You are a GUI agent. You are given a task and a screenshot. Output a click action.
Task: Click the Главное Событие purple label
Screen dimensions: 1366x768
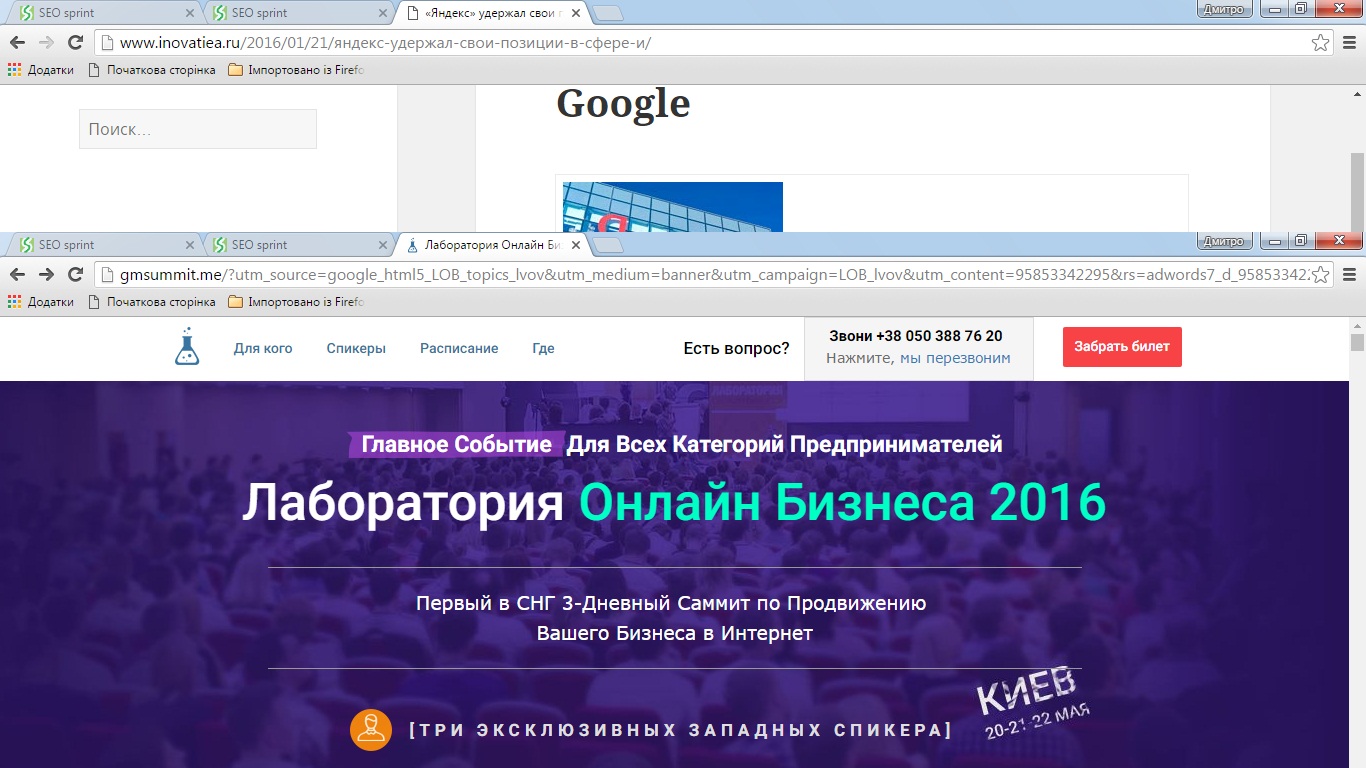(x=455, y=444)
